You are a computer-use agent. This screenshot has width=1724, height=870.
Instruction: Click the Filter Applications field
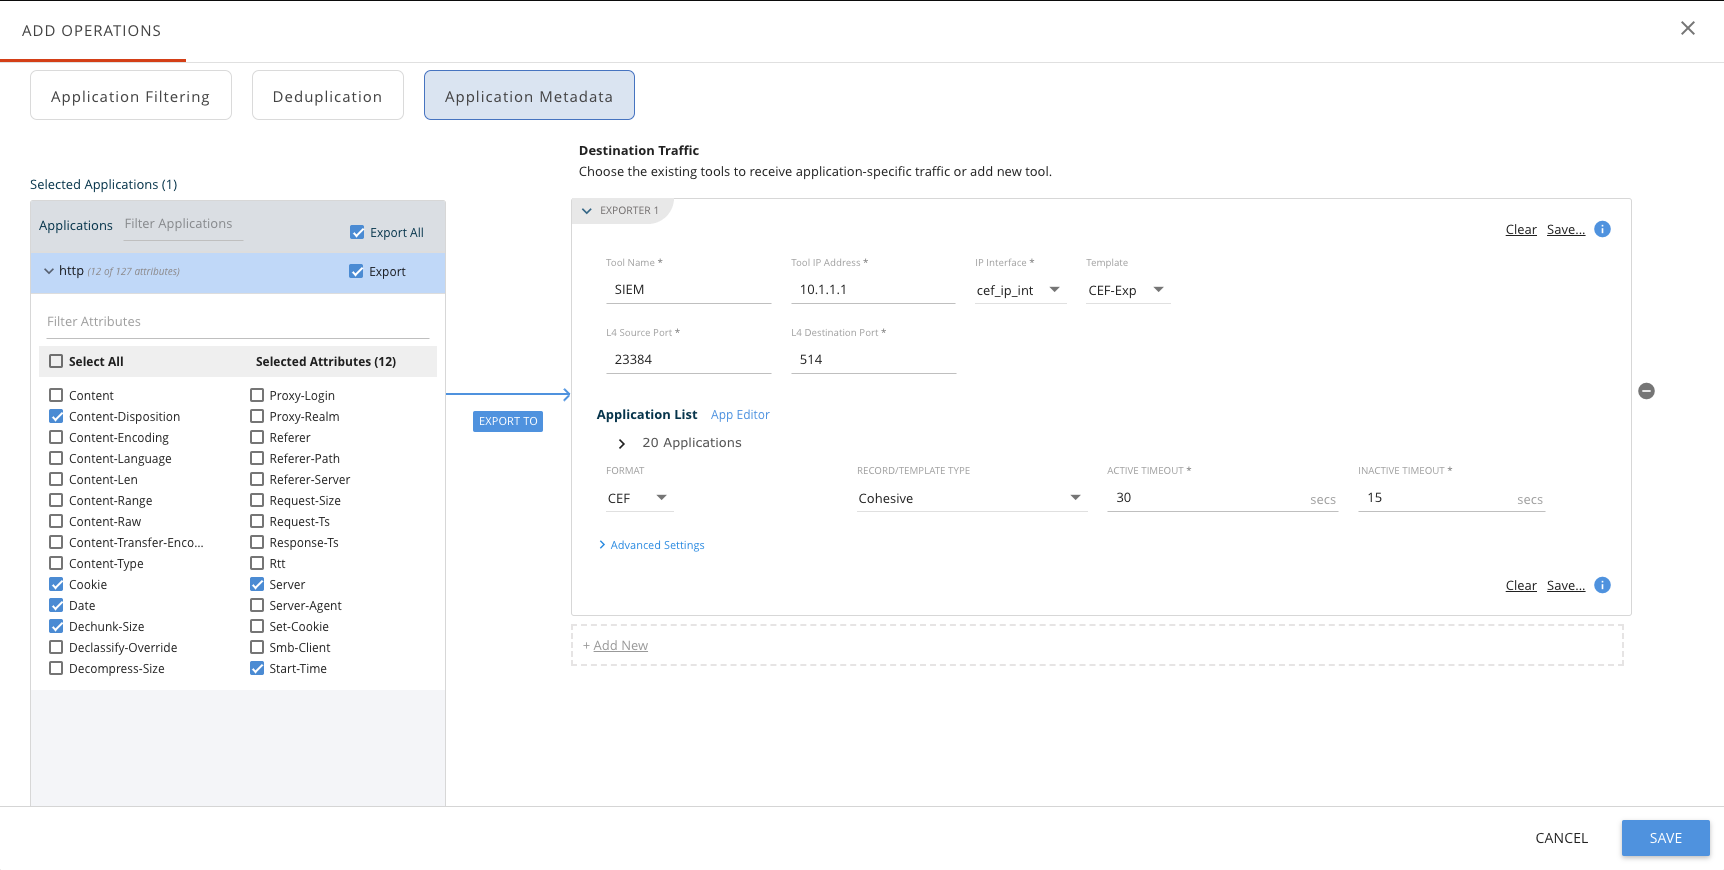click(x=183, y=224)
